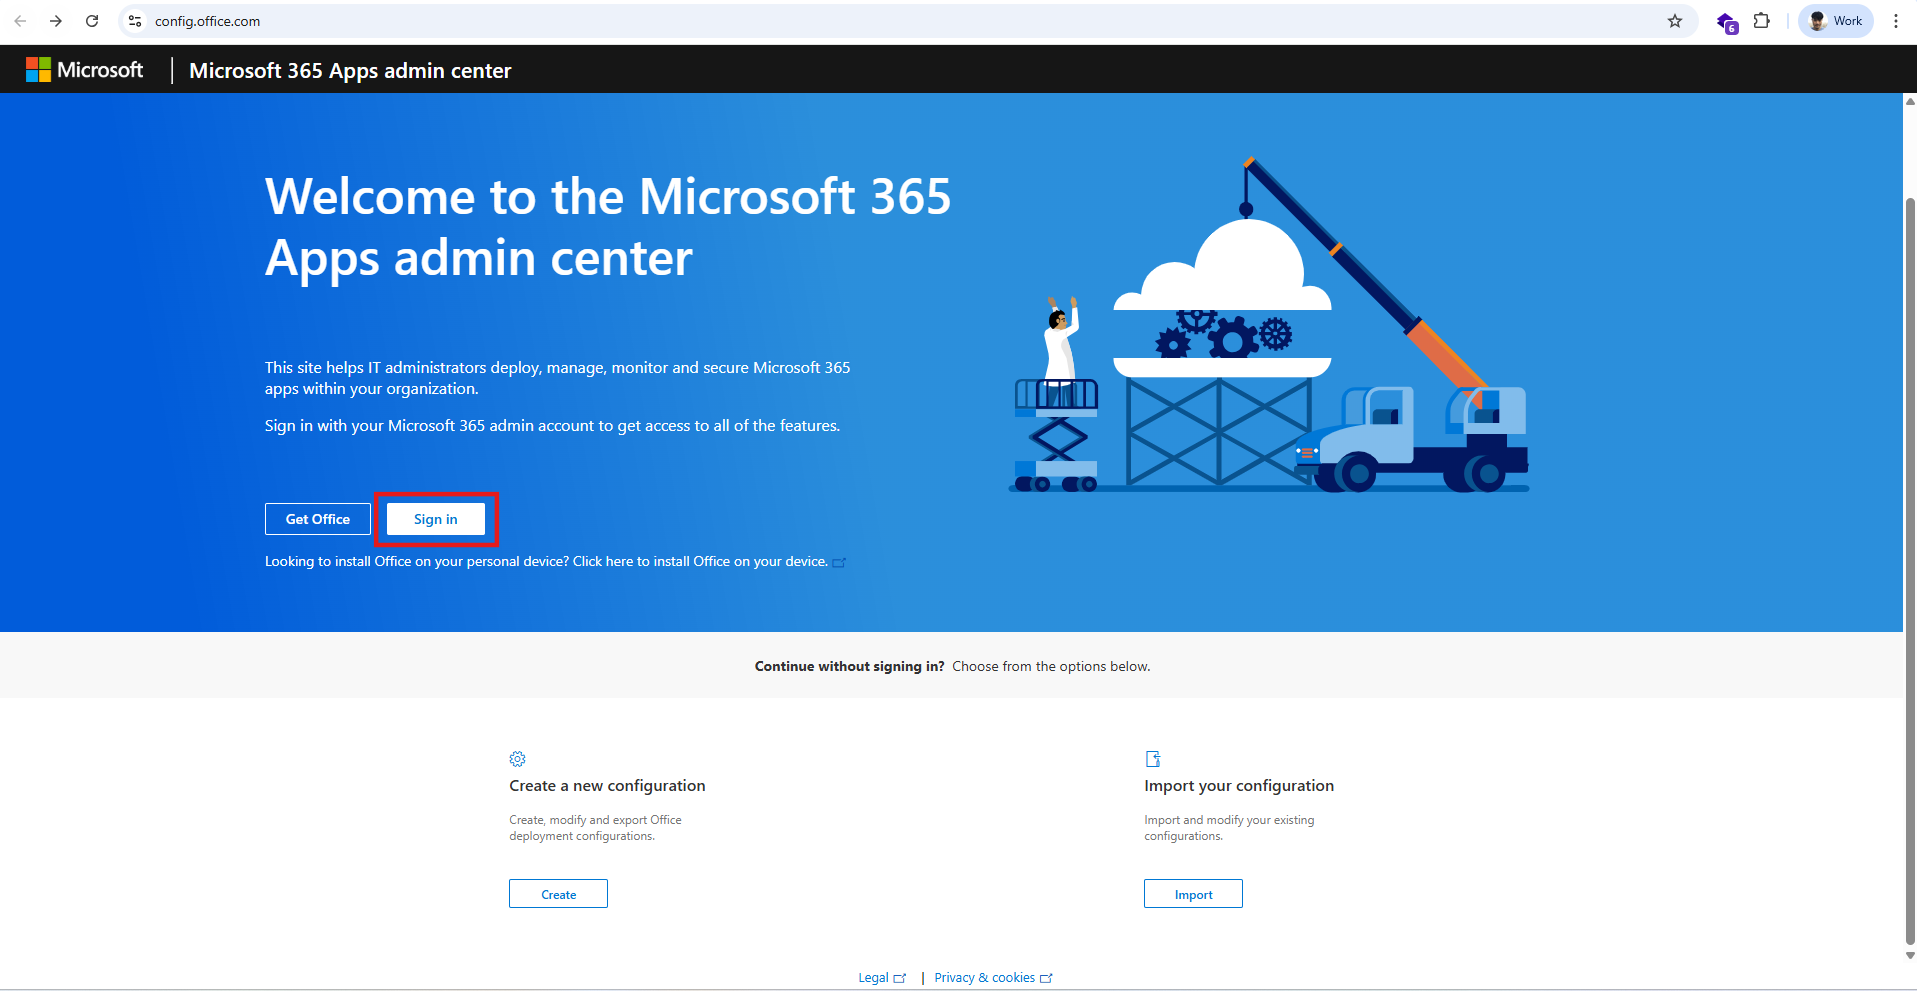Click the browser forward arrow
The image size is (1917, 991).
click(x=56, y=21)
